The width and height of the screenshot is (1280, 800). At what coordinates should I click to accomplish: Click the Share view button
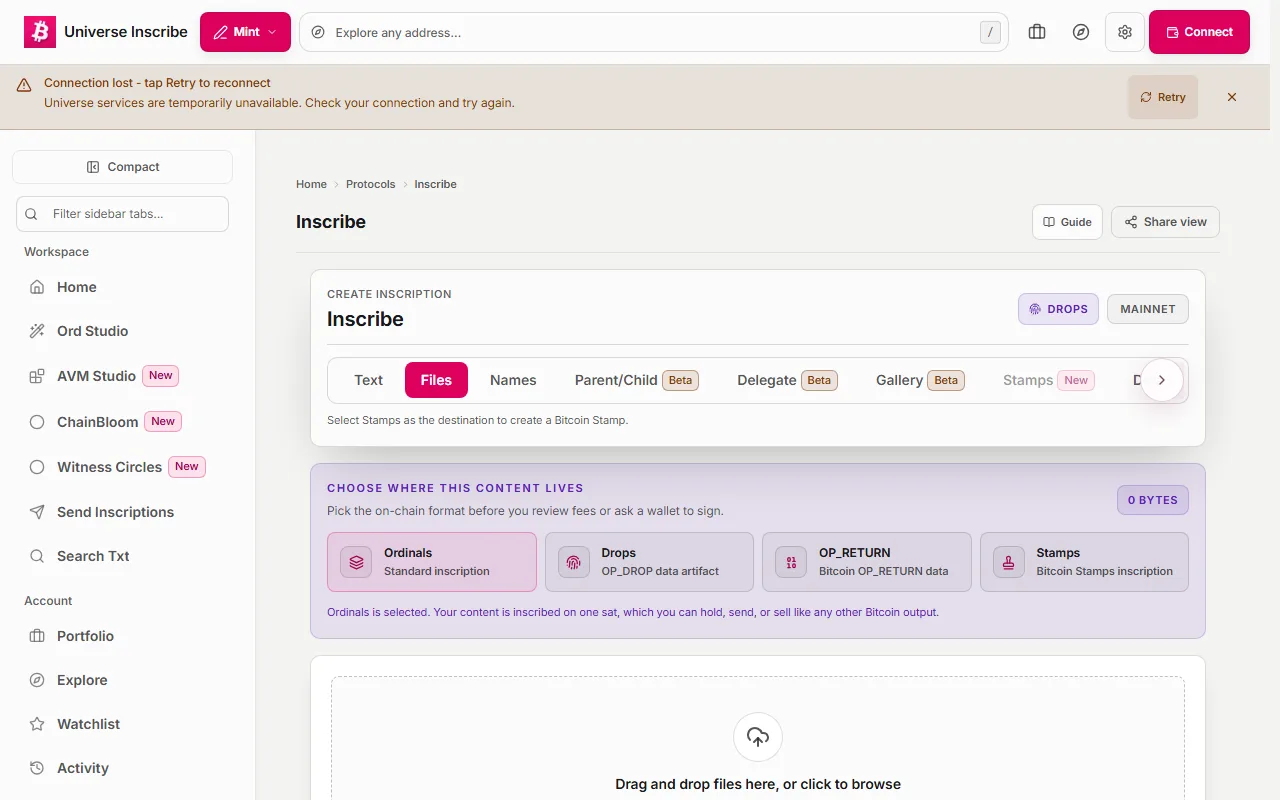click(1165, 222)
